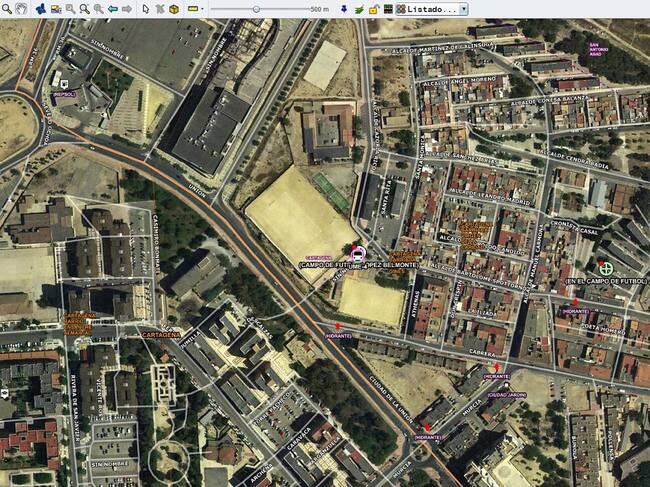This screenshot has width=650, height=487.
Task: Go back to previous map view
Action: point(112,8)
